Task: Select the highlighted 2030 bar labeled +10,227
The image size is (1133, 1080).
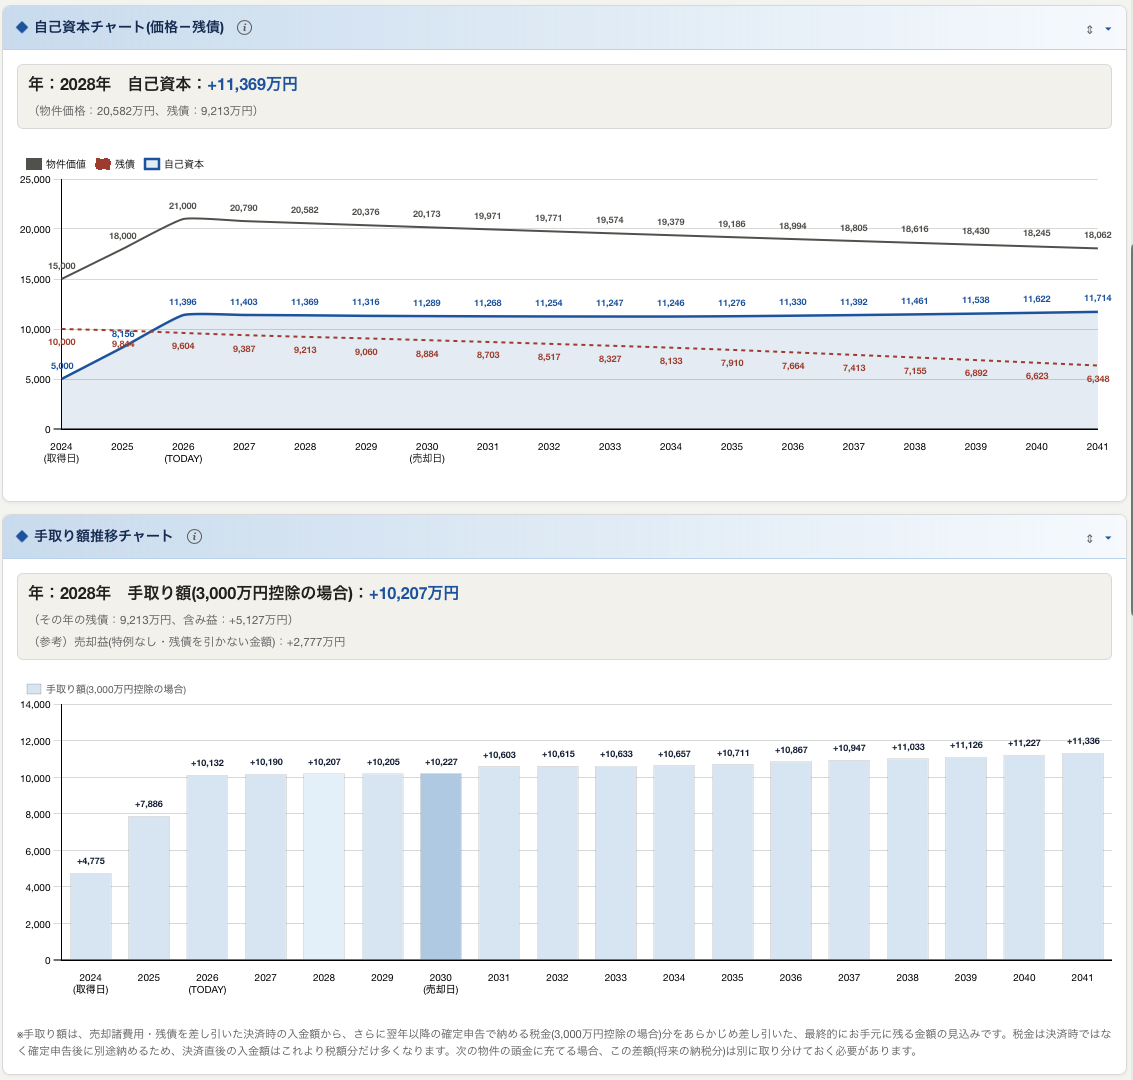Action: [x=441, y=867]
